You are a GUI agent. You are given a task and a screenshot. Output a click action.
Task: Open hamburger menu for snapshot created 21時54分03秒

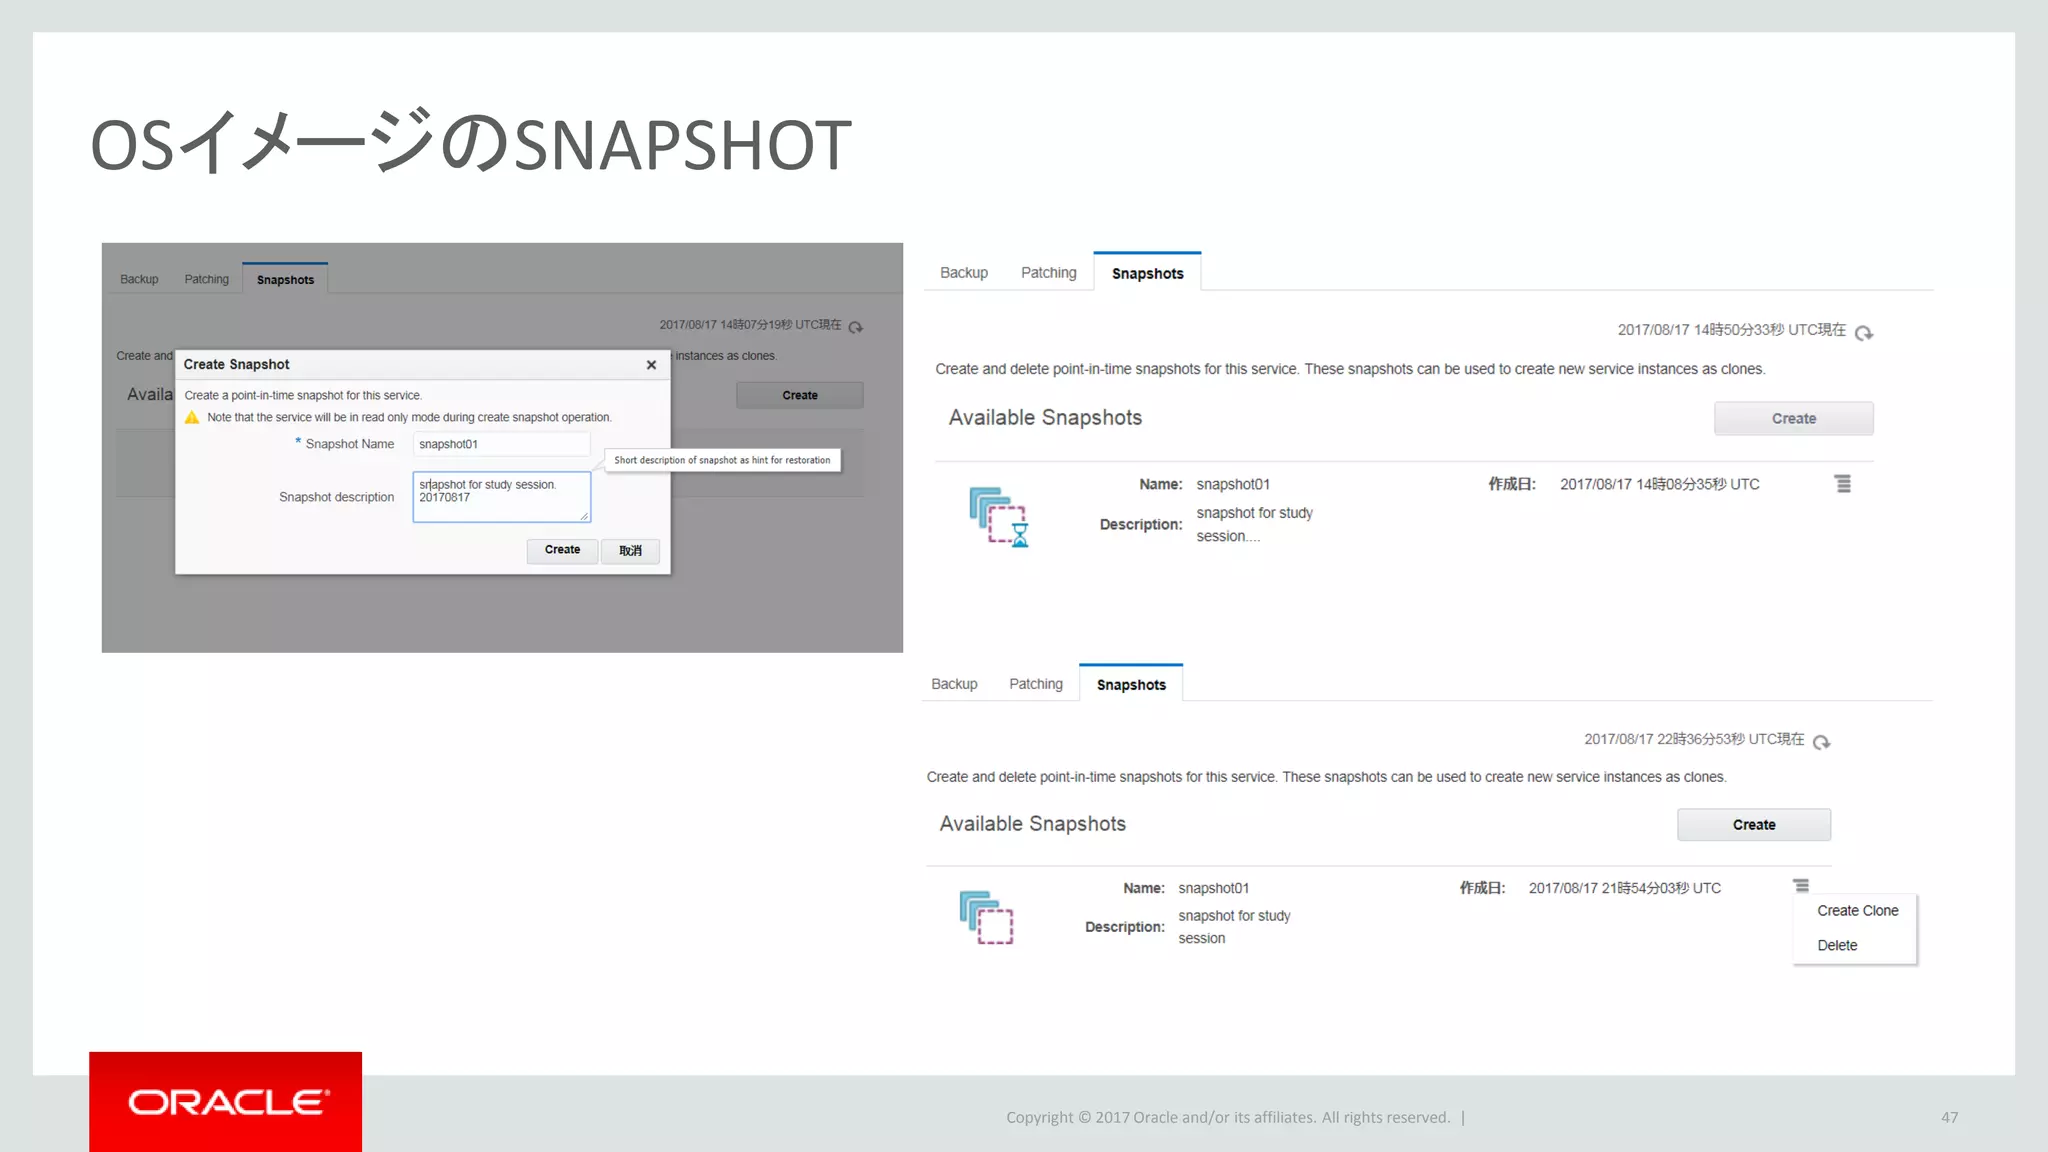pyautogui.click(x=1801, y=886)
